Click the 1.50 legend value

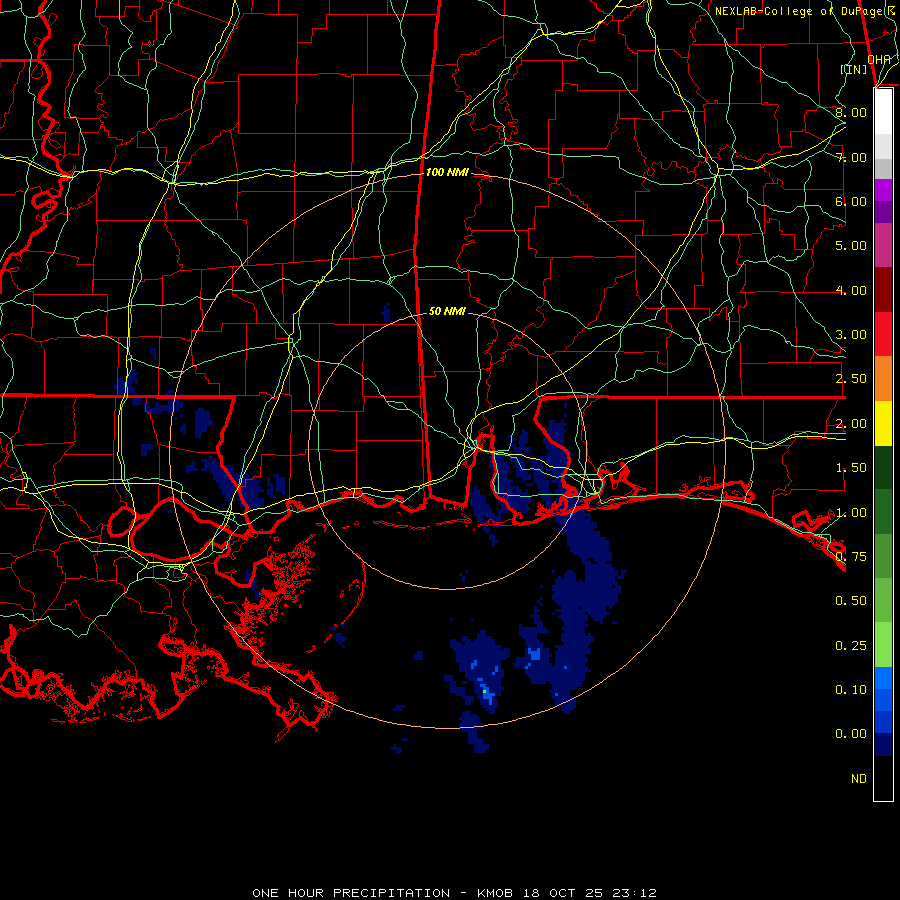click(x=851, y=468)
